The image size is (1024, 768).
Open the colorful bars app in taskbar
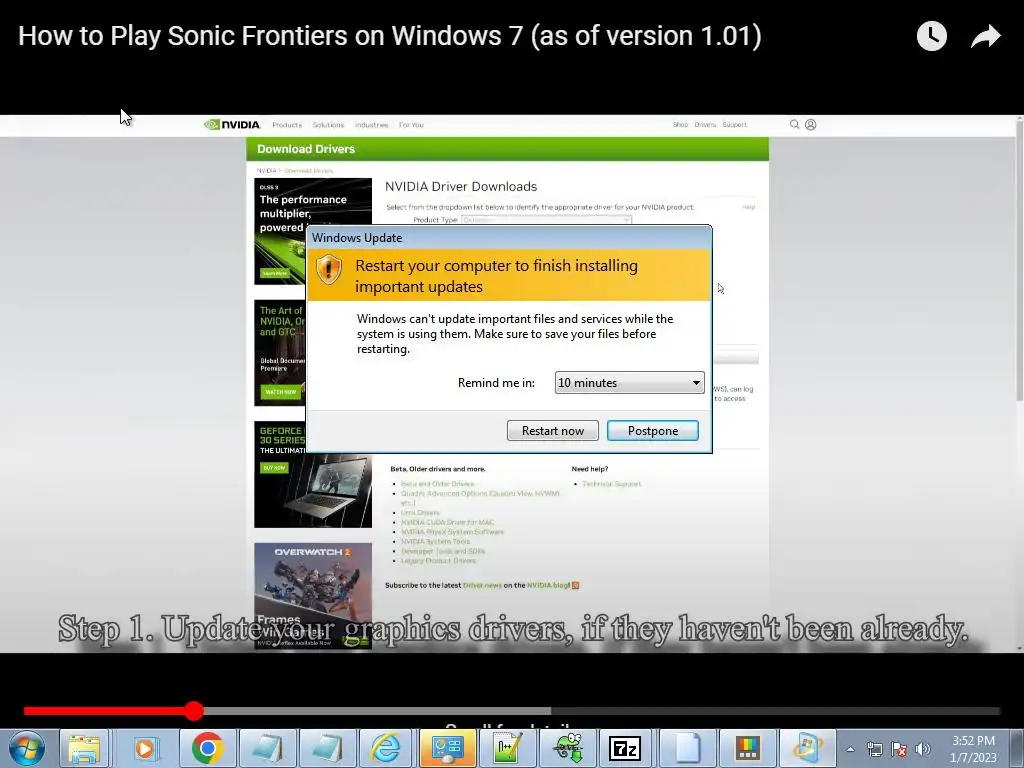click(748, 748)
